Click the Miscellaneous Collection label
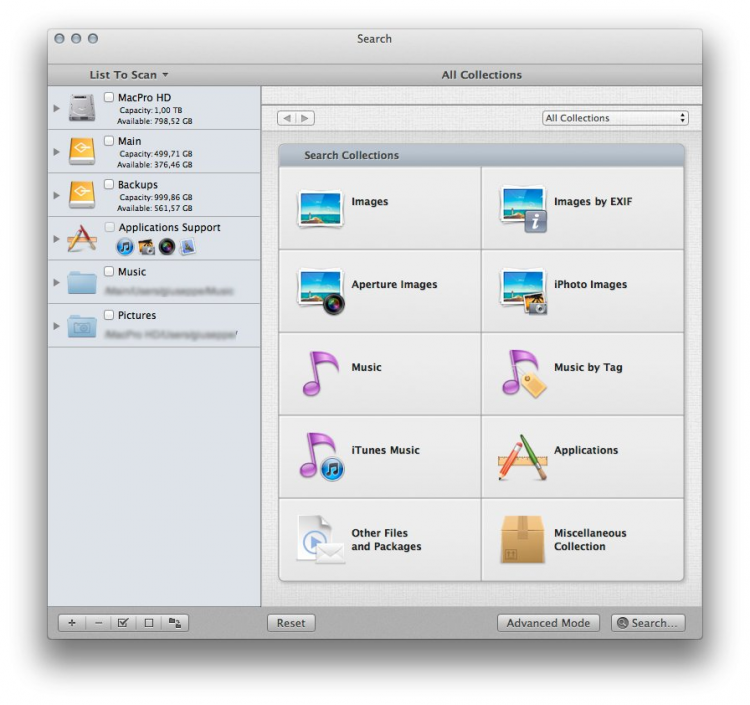 (590, 540)
